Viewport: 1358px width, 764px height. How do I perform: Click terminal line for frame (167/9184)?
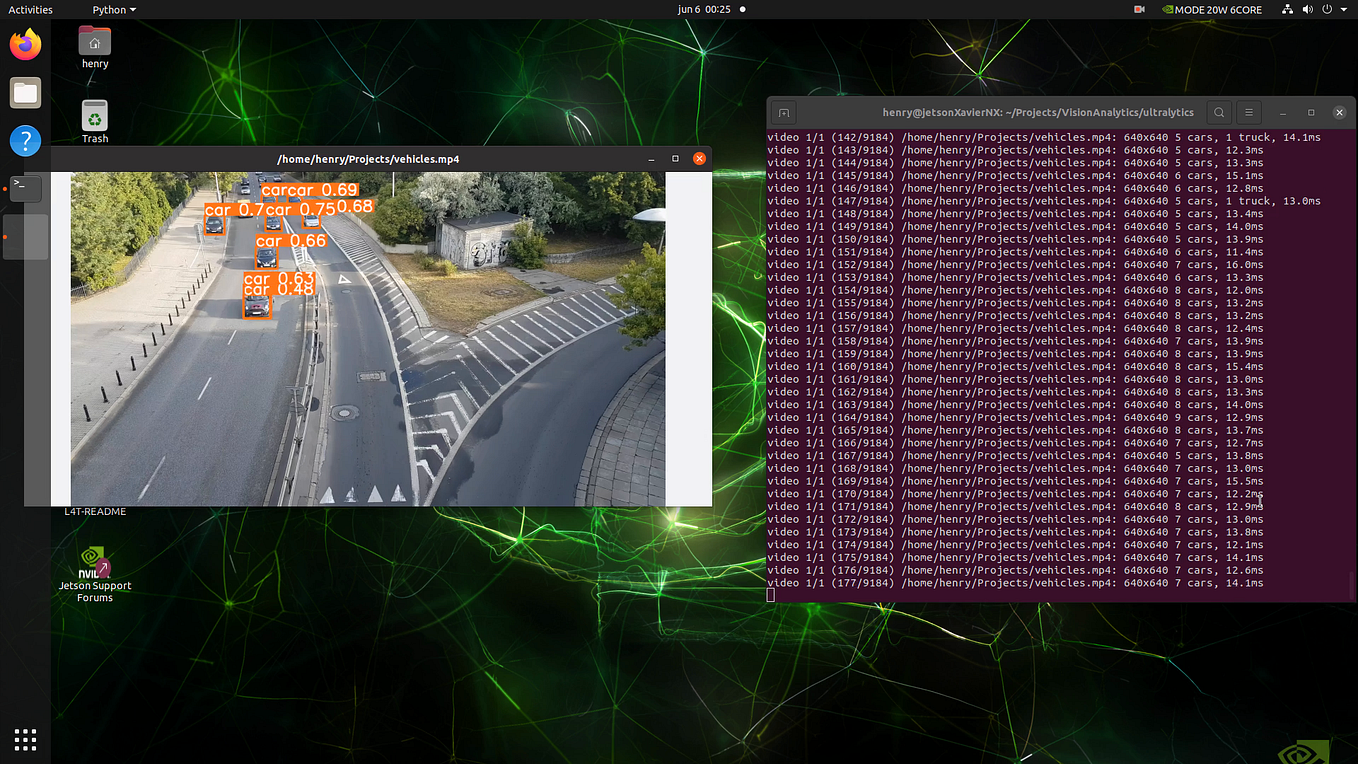pyautogui.click(x=1016, y=455)
